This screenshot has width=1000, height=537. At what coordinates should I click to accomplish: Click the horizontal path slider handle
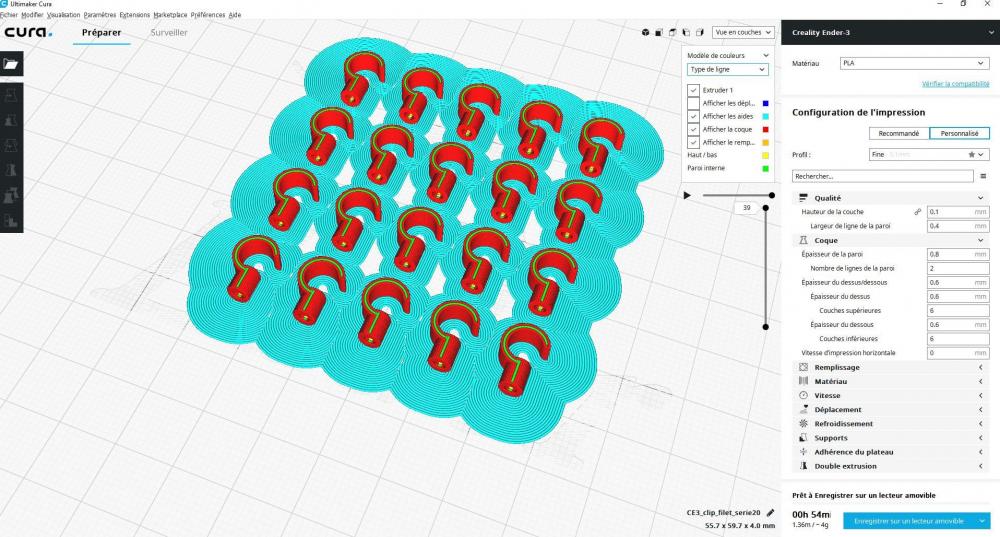772,195
